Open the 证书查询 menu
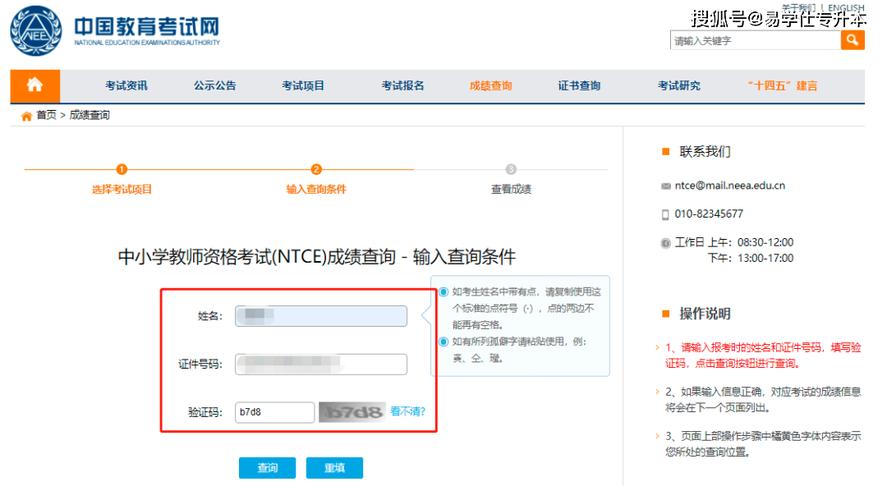The image size is (887, 500). click(x=579, y=85)
